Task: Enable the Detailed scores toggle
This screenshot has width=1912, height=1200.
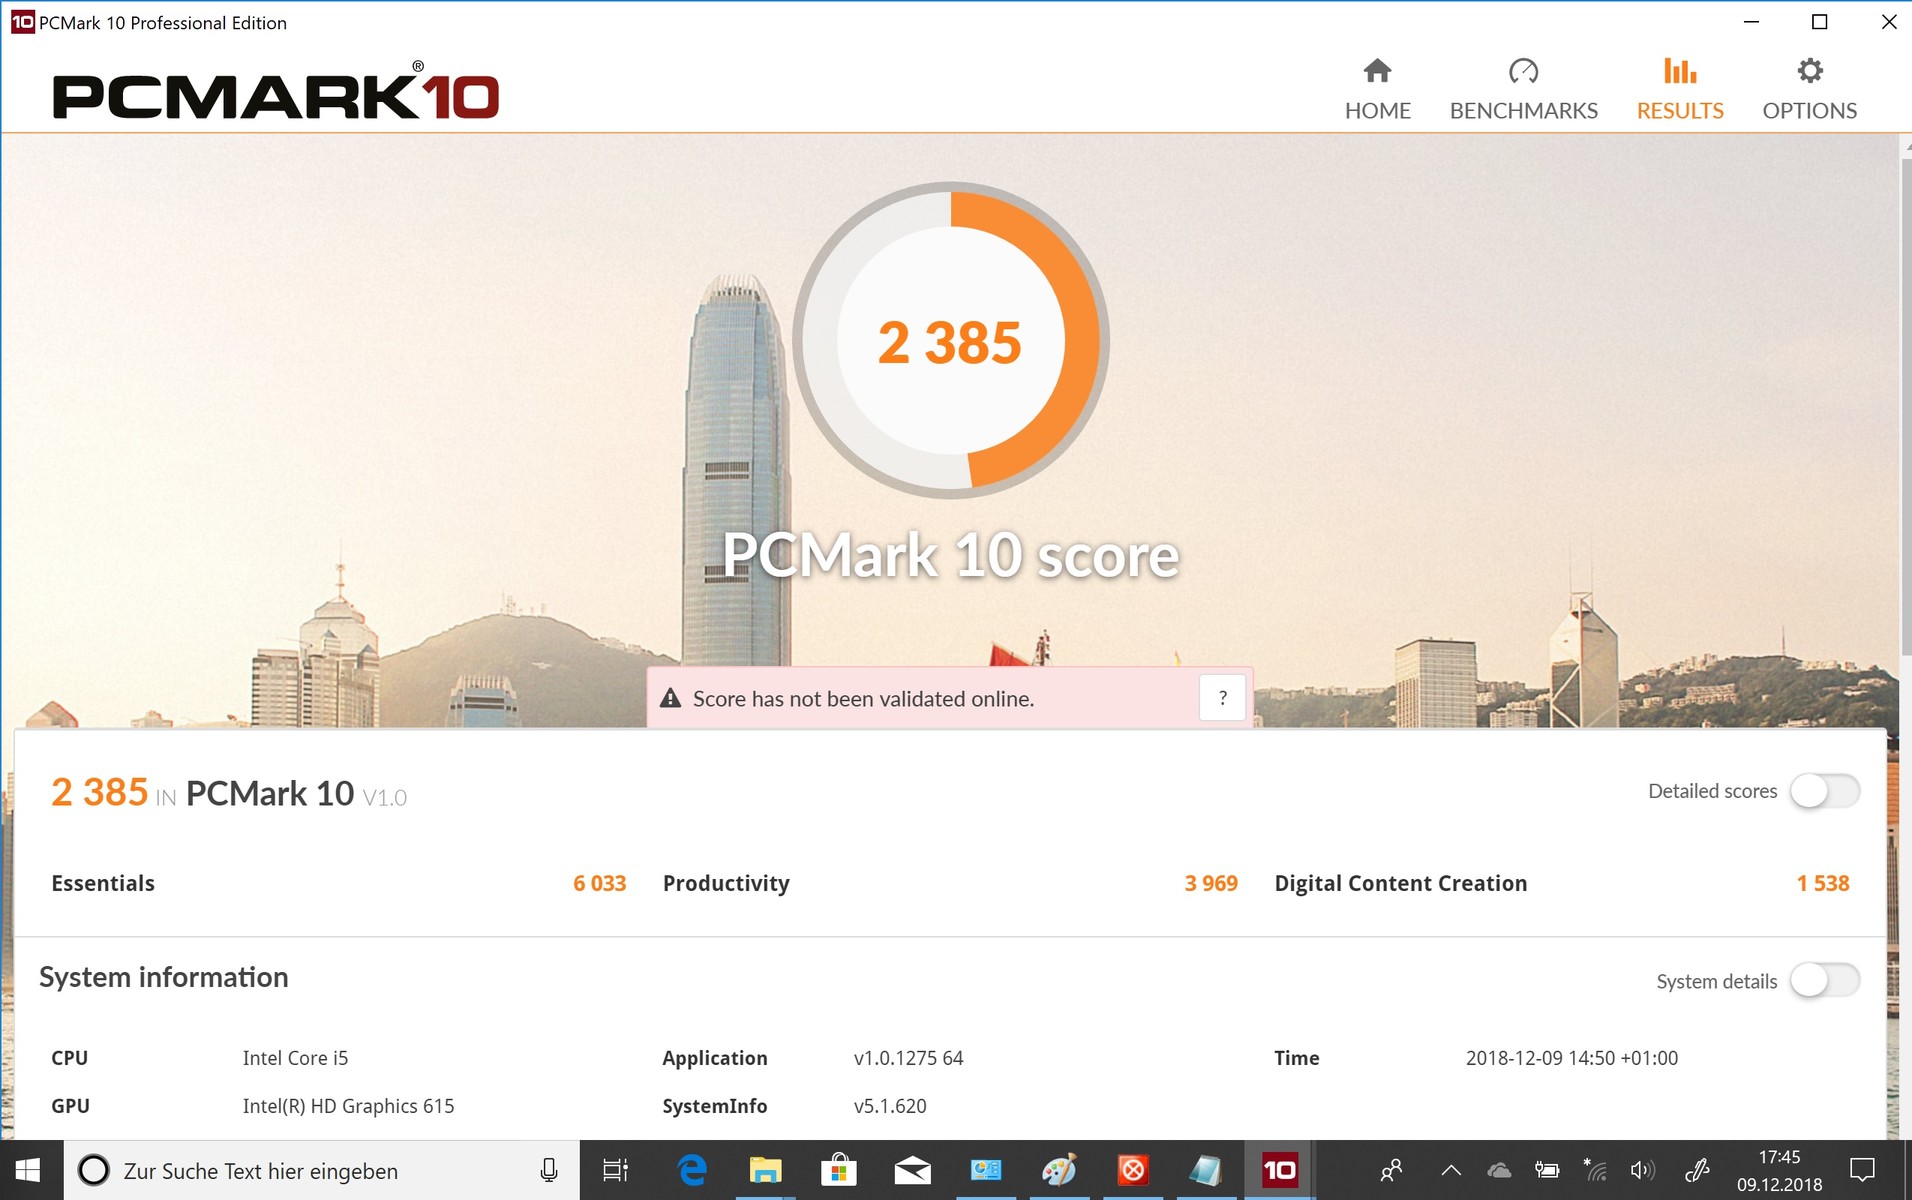Action: tap(1824, 791)
